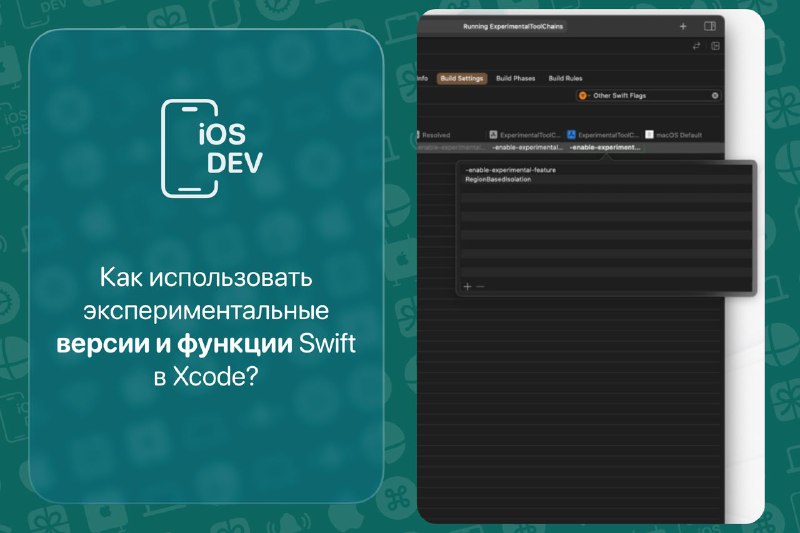This screenshot has height=533, width=800.
Task: Open the orange filter icon in the search field
Action: 583,95
